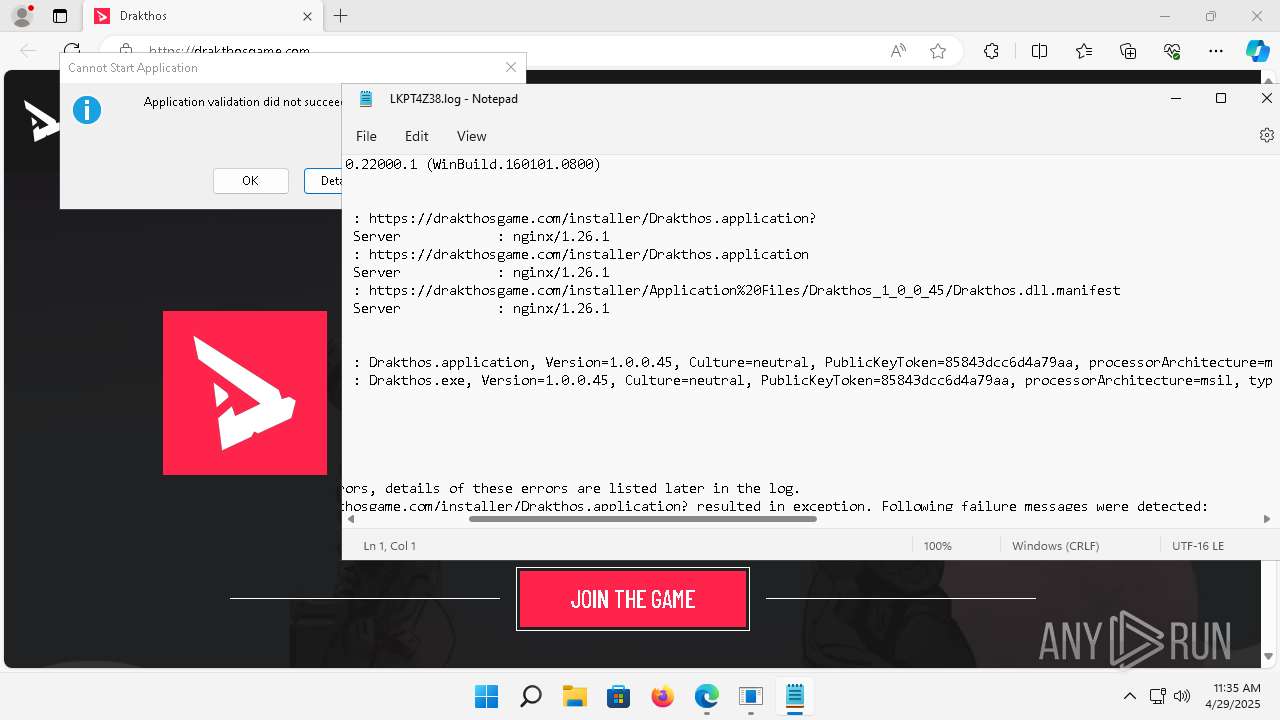The image size is (1280, 720).
Task: Open the View menu in Notepad
Action: pos(471,136)
